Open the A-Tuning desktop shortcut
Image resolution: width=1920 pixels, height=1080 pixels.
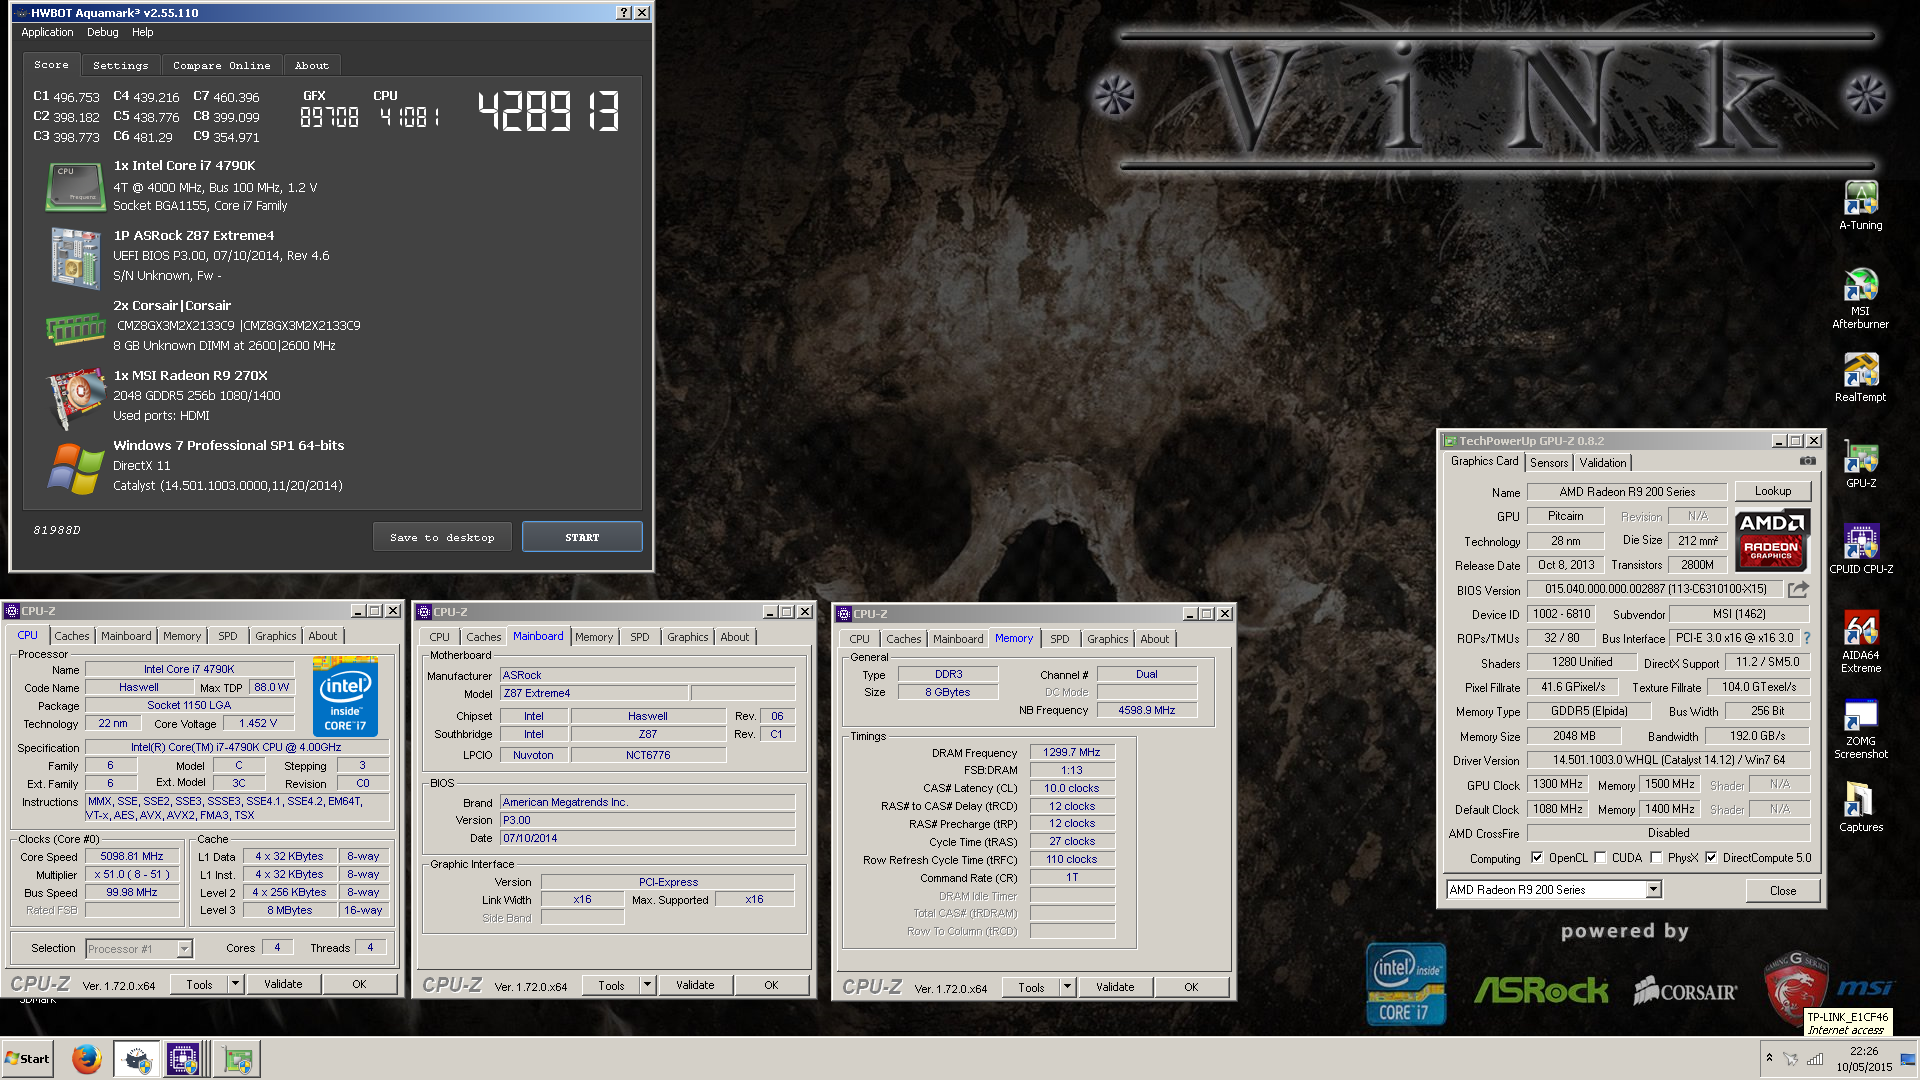tap(1860, 205)
